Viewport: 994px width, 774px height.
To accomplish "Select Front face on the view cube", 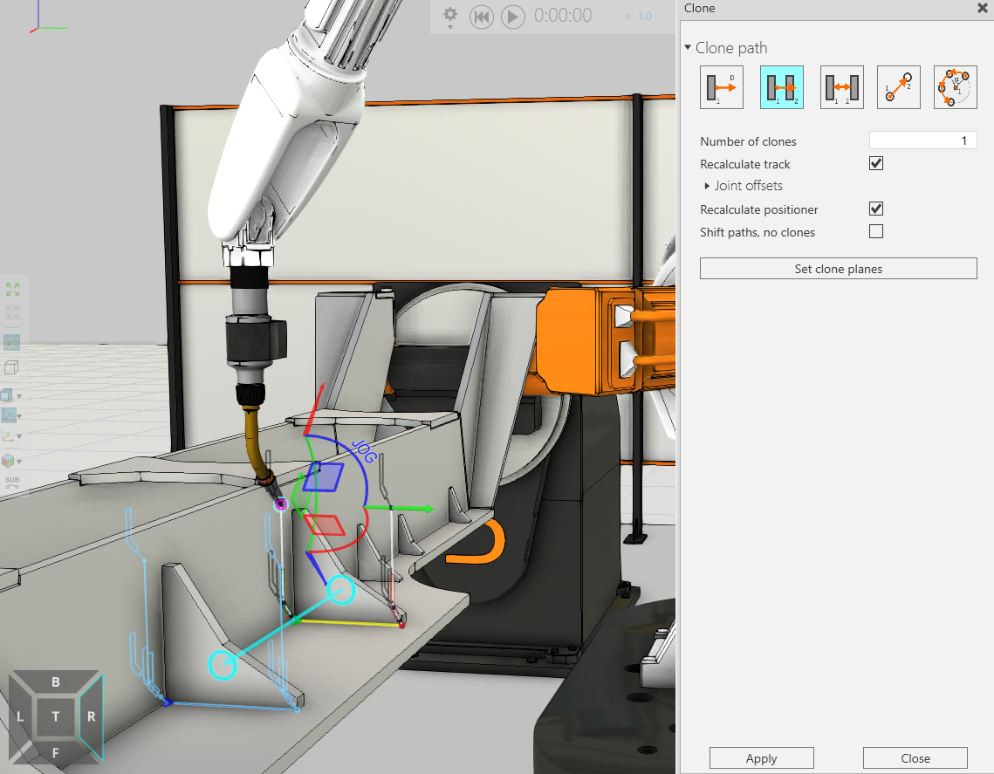I will [55, 753].
